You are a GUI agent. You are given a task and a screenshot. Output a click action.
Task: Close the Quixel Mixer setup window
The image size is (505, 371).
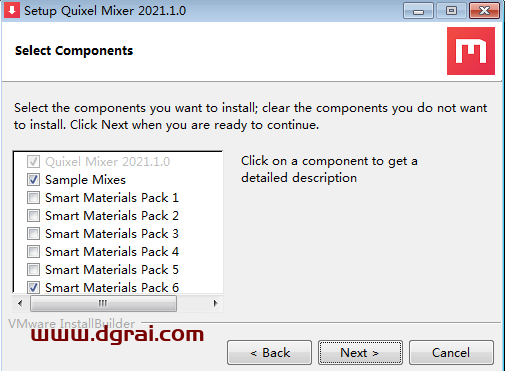[x=484, y=11]
